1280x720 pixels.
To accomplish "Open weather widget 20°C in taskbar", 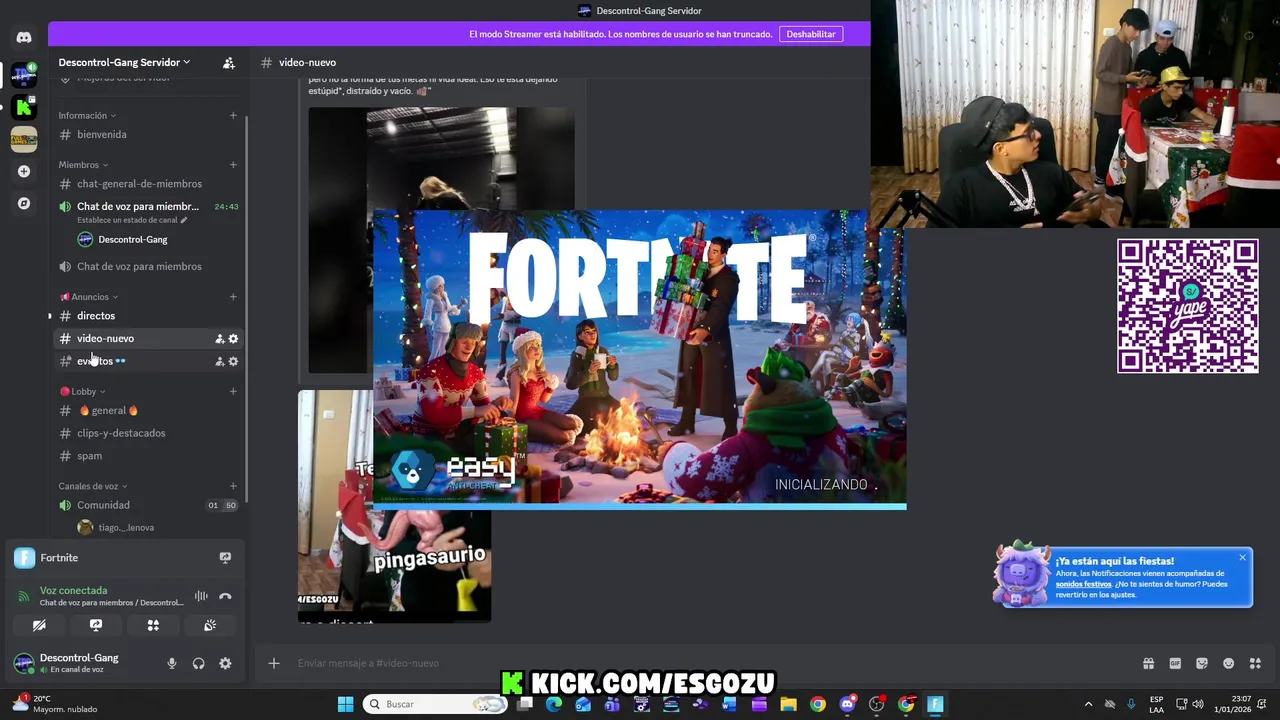I will (54, 704).
